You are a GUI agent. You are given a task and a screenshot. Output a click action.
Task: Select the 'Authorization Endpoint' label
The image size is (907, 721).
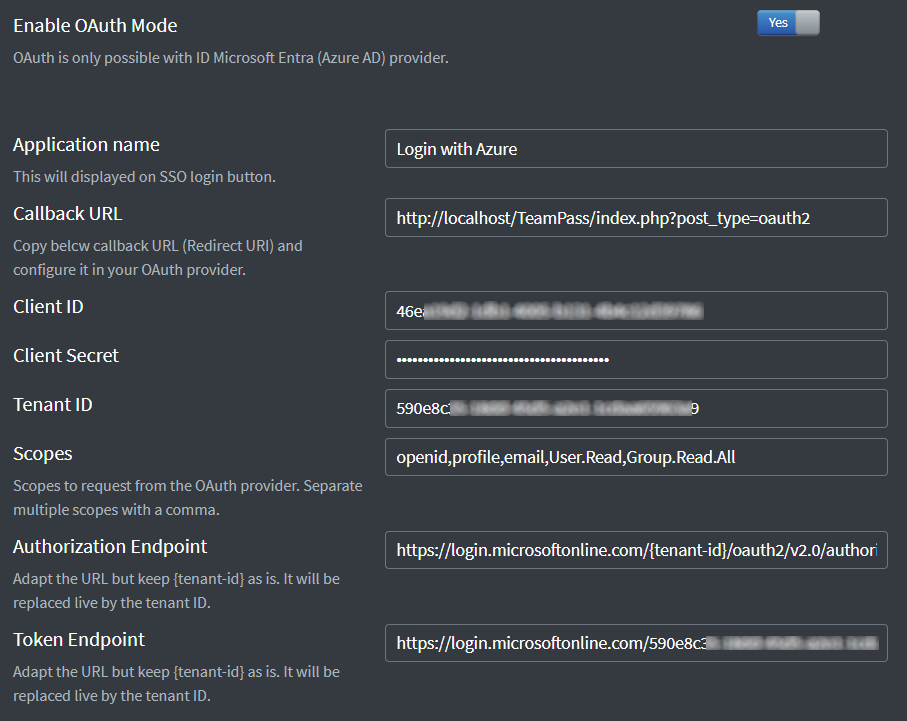pyautogui.click(x=110, y=547)
